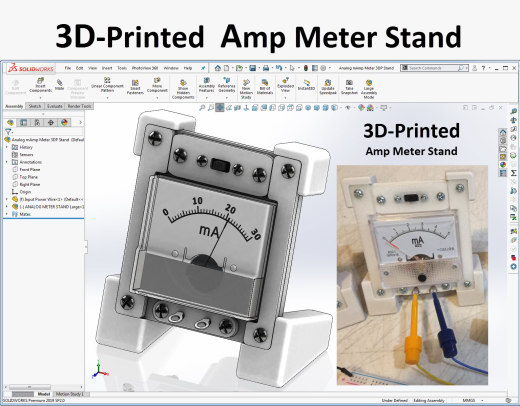The height and width of the screenshot is (406, 520).
Task: Click the feature tree filter box
Action: 48,132
